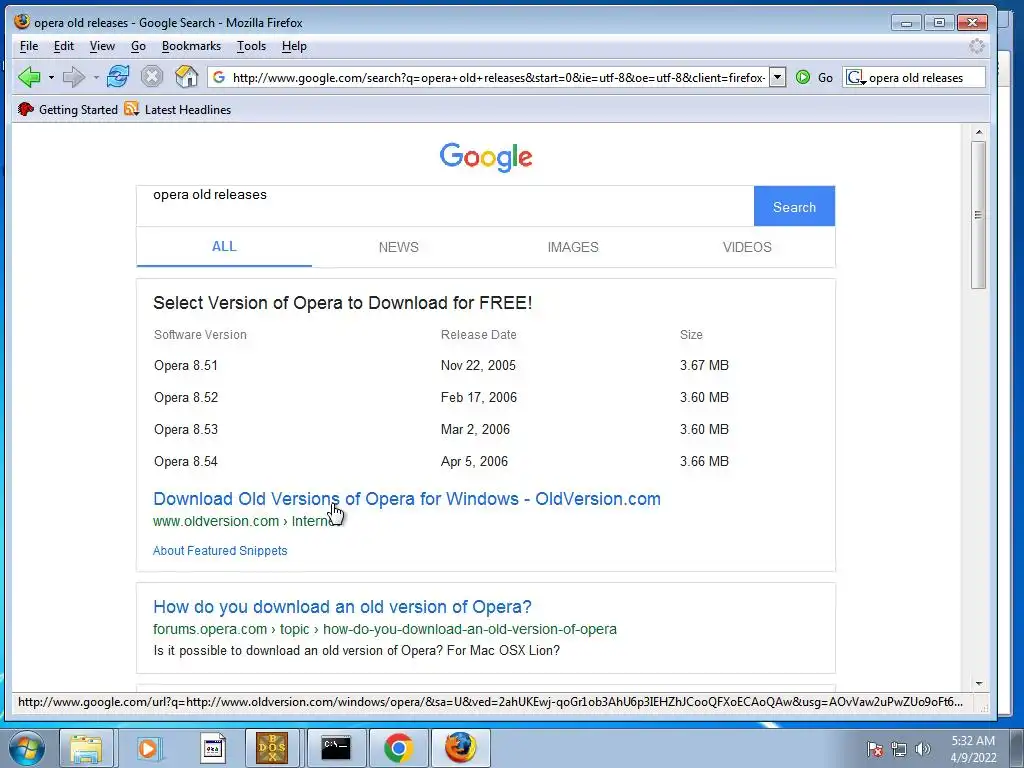Click the 'Opera 8.52' table cell
The height and width of the screenshot is (768, 1024).
point(186,397)
